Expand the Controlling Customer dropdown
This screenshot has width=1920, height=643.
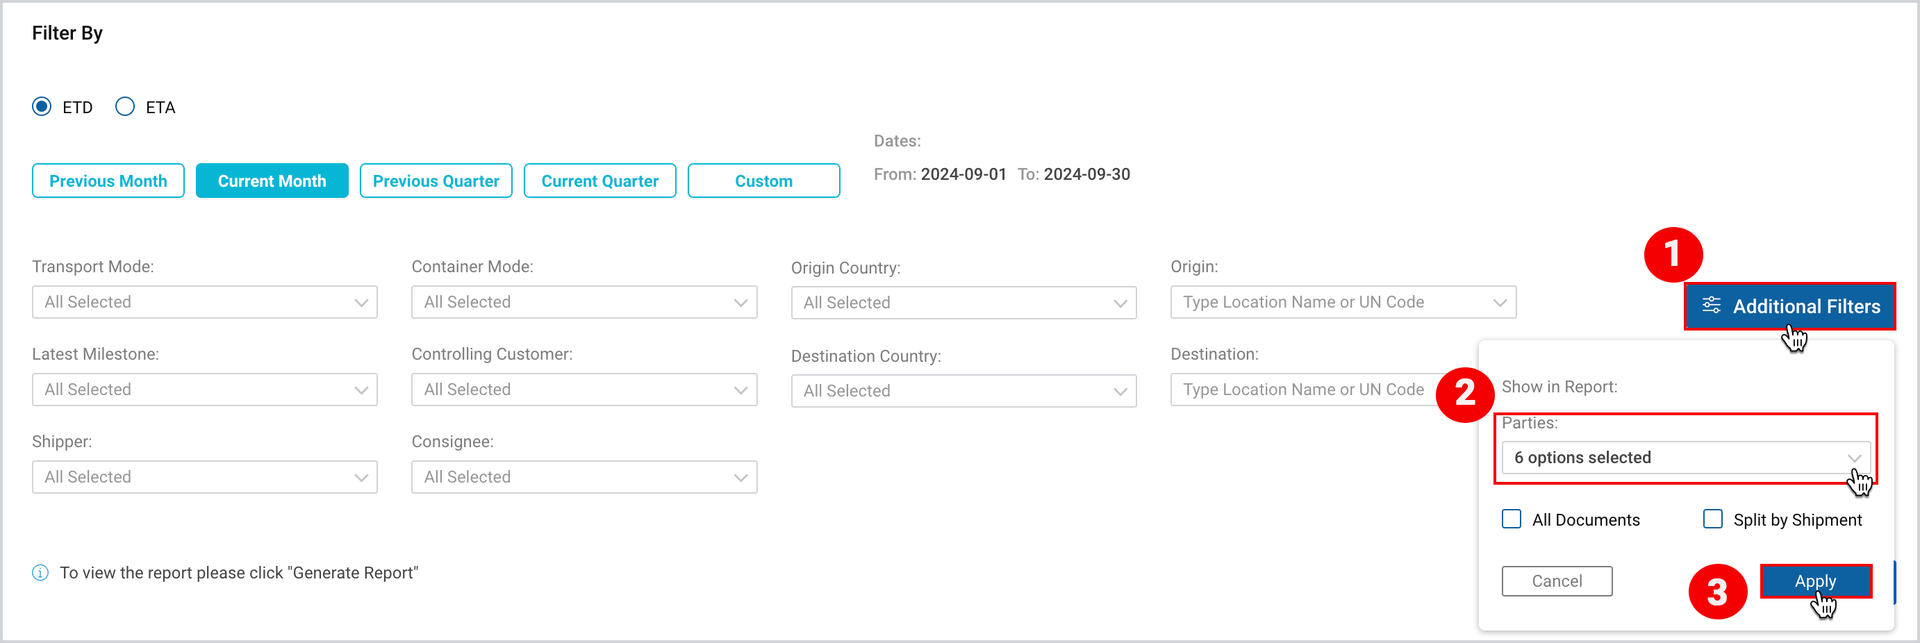[x=584, y=390]
